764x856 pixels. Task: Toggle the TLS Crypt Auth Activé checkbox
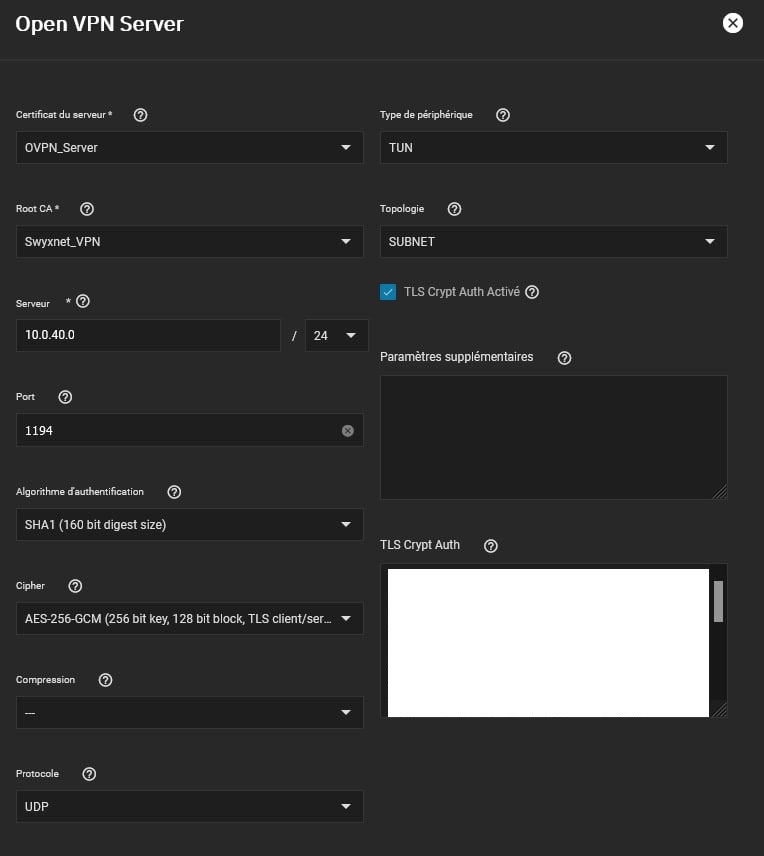pyautogui.click(x=388, y=292)
